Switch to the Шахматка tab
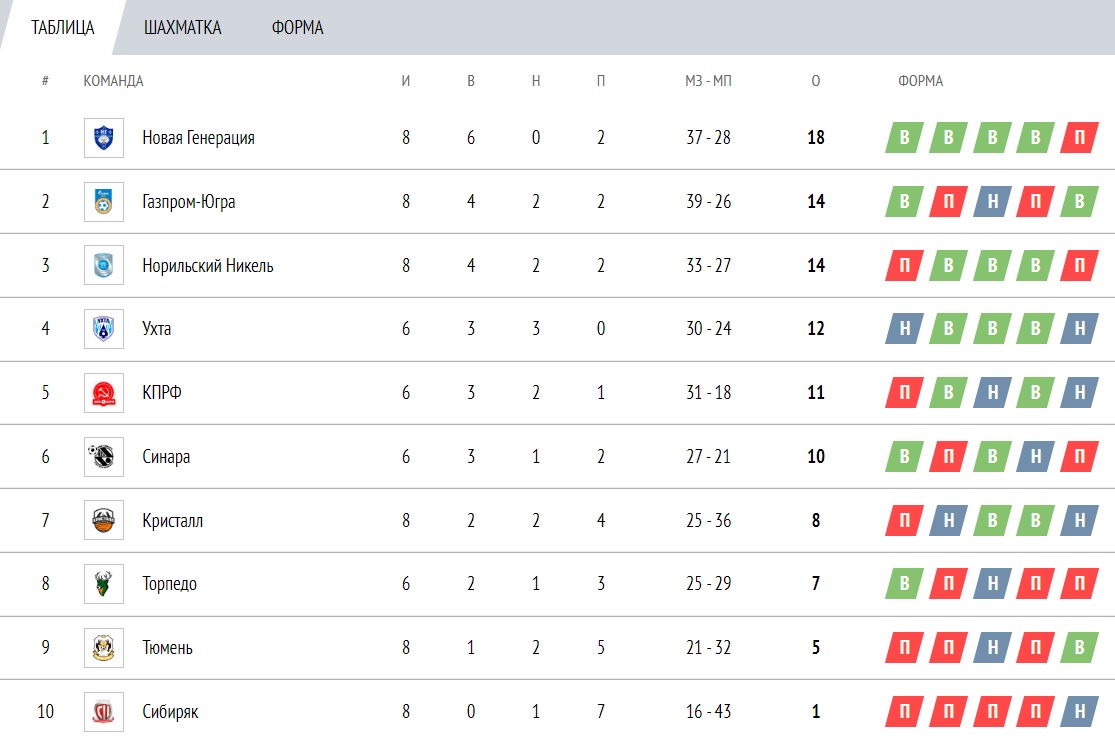The height and width of the screenshot is (739, 1115). 182,28
